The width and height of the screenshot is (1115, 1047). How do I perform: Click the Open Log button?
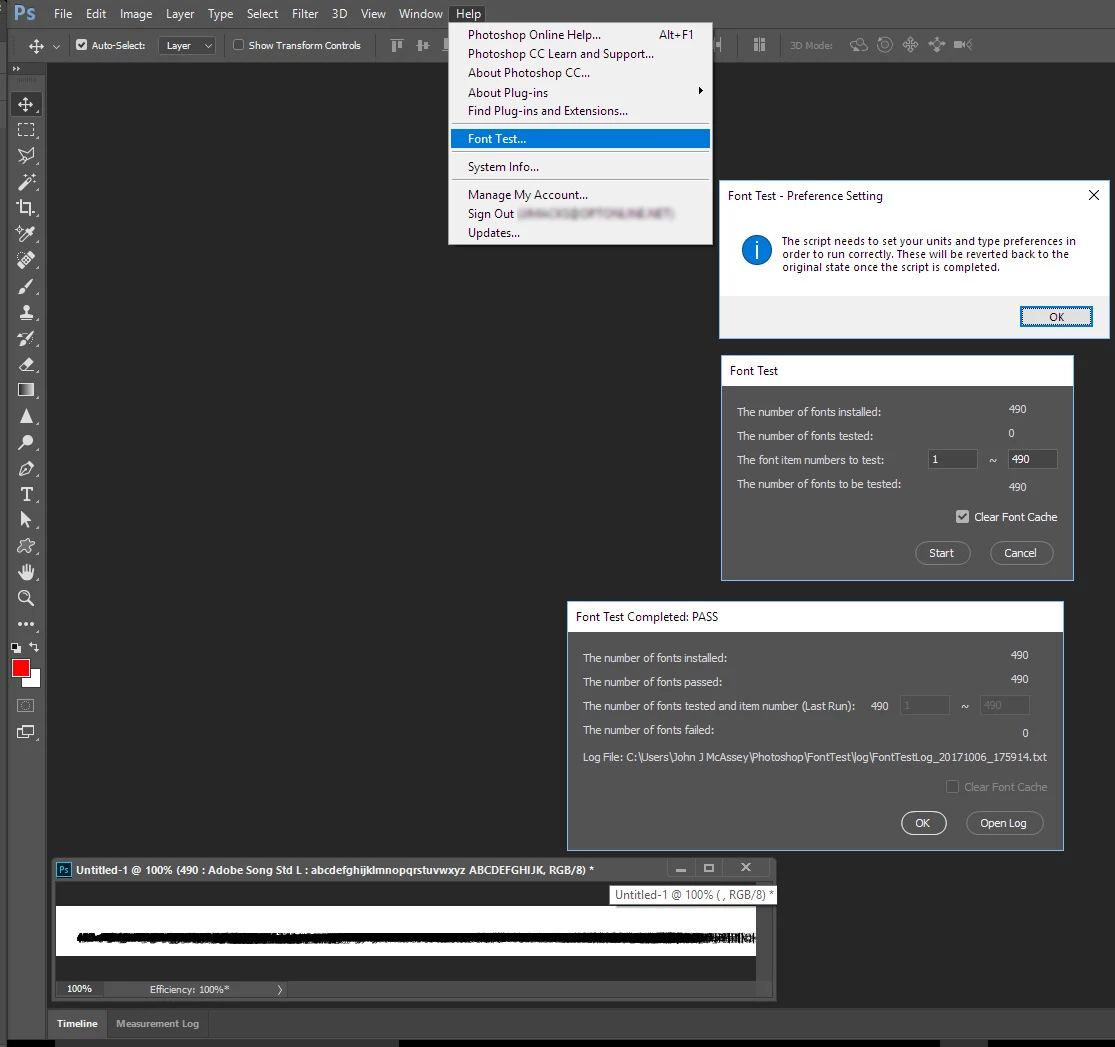point(1003,823)
